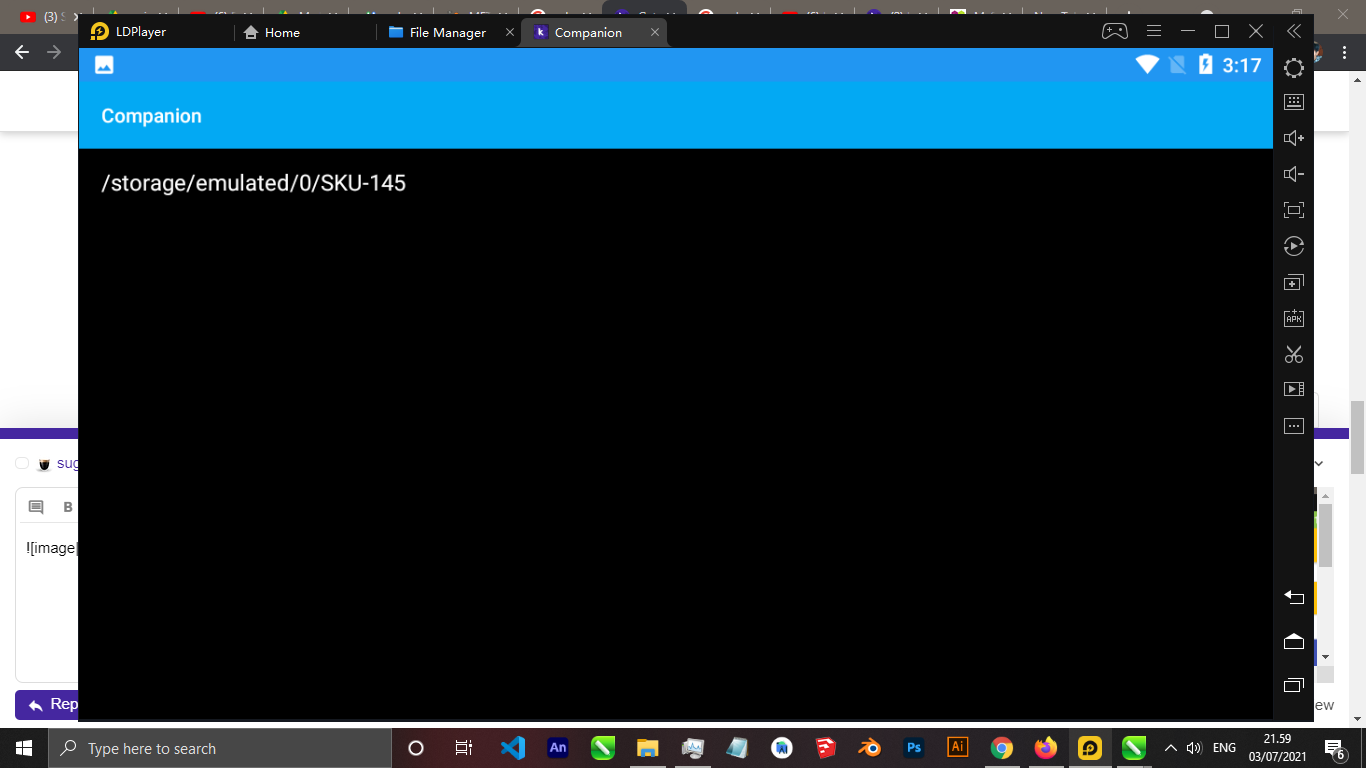The height and width of the screenshot is (768, 1366).
Task: Switch to the File Manager tab
Action: (x=437, y=32)
